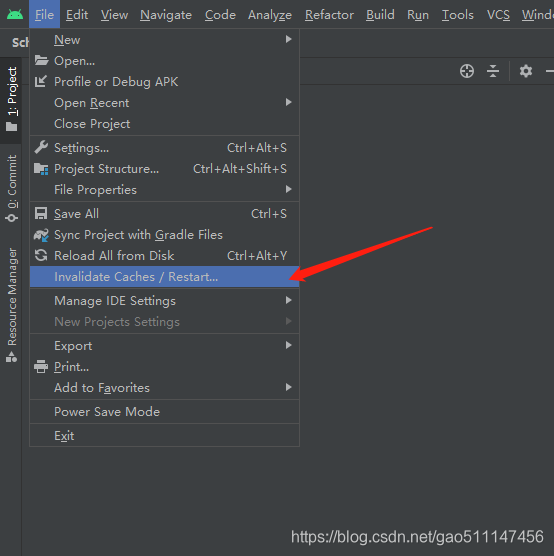Open the VCS menu

(498, 15)
